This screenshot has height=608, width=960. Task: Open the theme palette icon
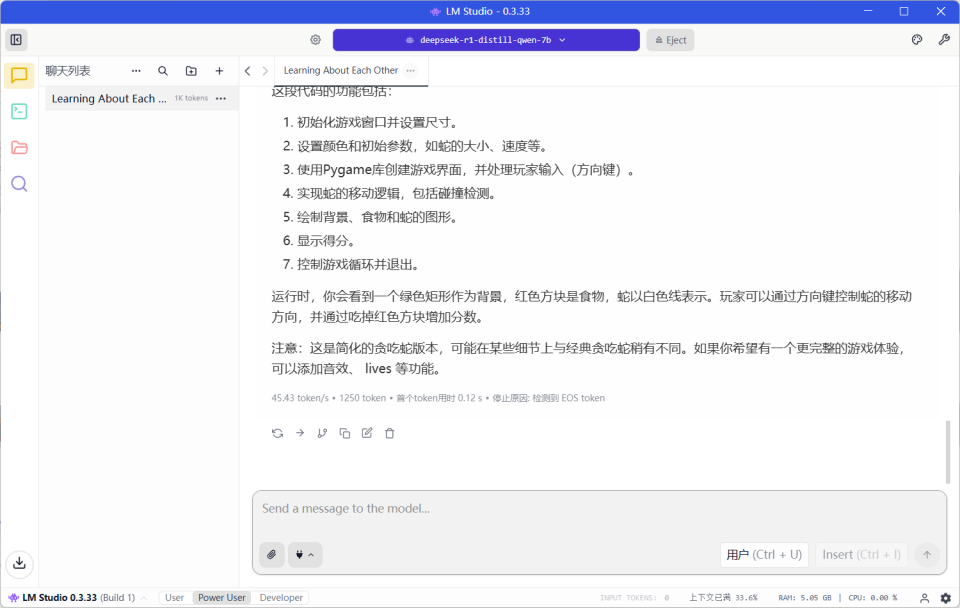pyautogui.click(x=917, y=40)
